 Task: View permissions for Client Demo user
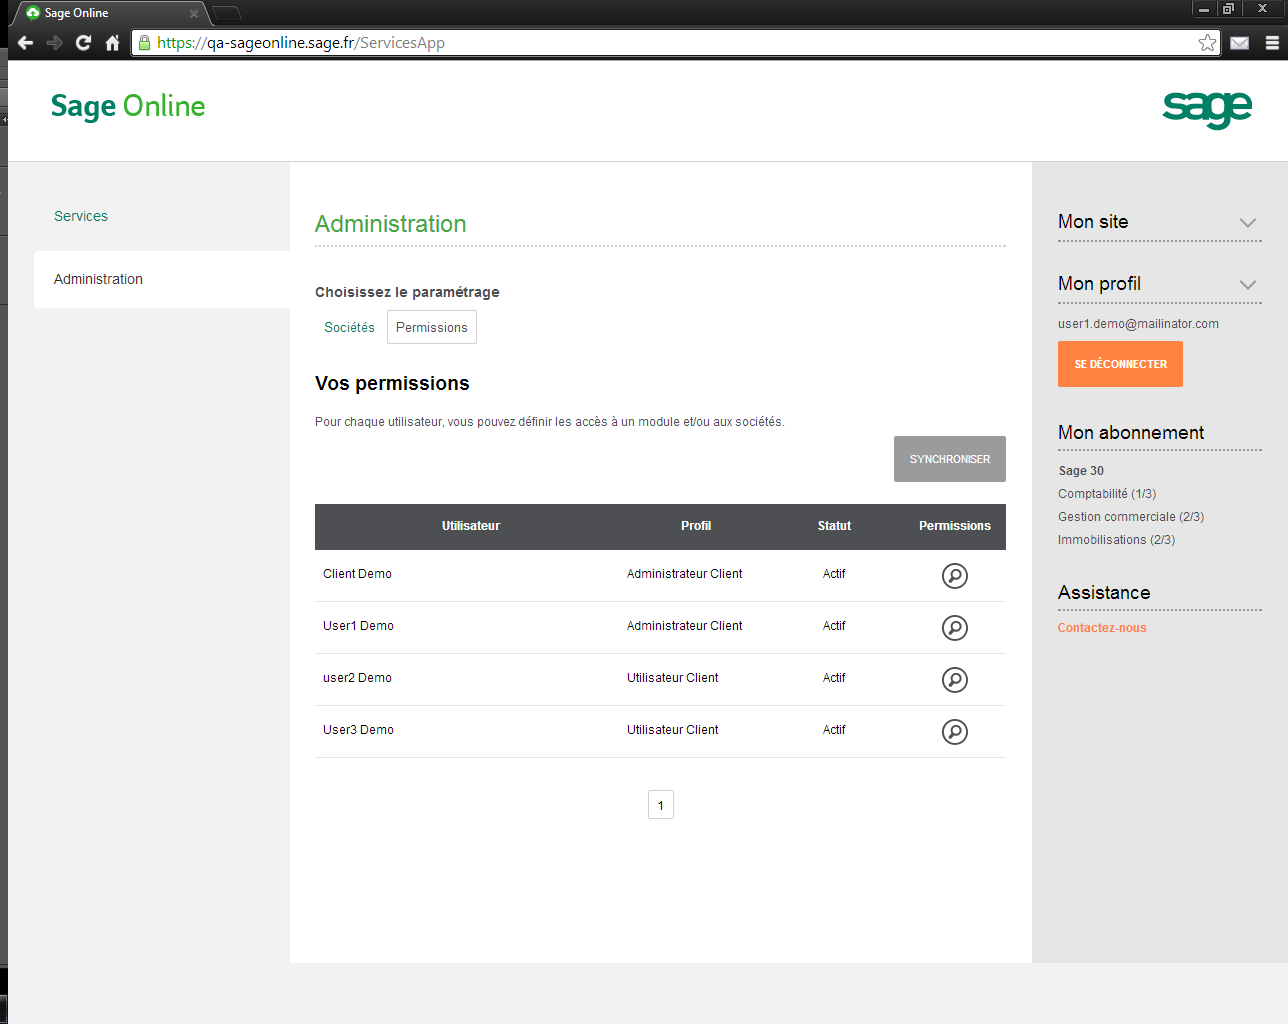(x=954, y=576)
